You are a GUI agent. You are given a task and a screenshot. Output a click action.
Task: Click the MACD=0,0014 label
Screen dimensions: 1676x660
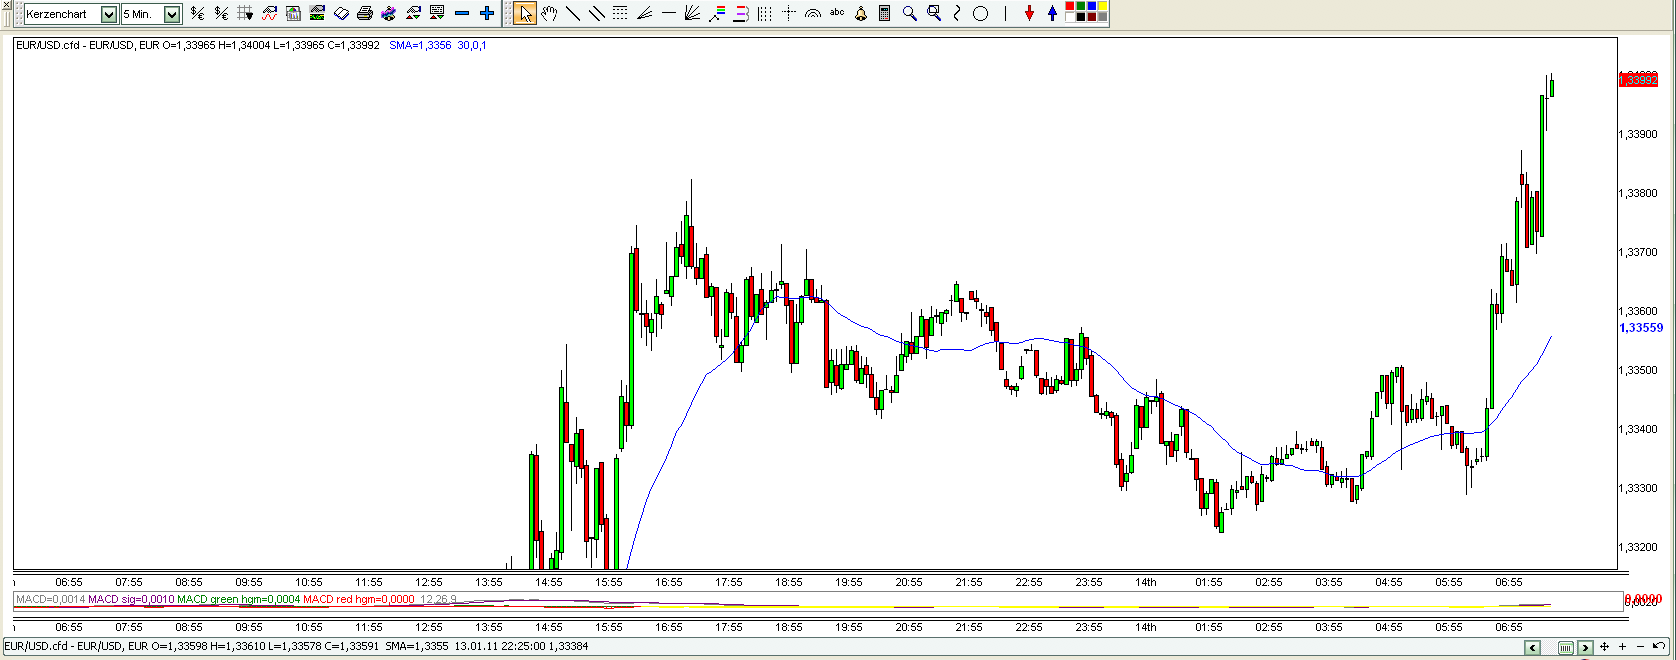pyautogui.click(x=50, y=600)
